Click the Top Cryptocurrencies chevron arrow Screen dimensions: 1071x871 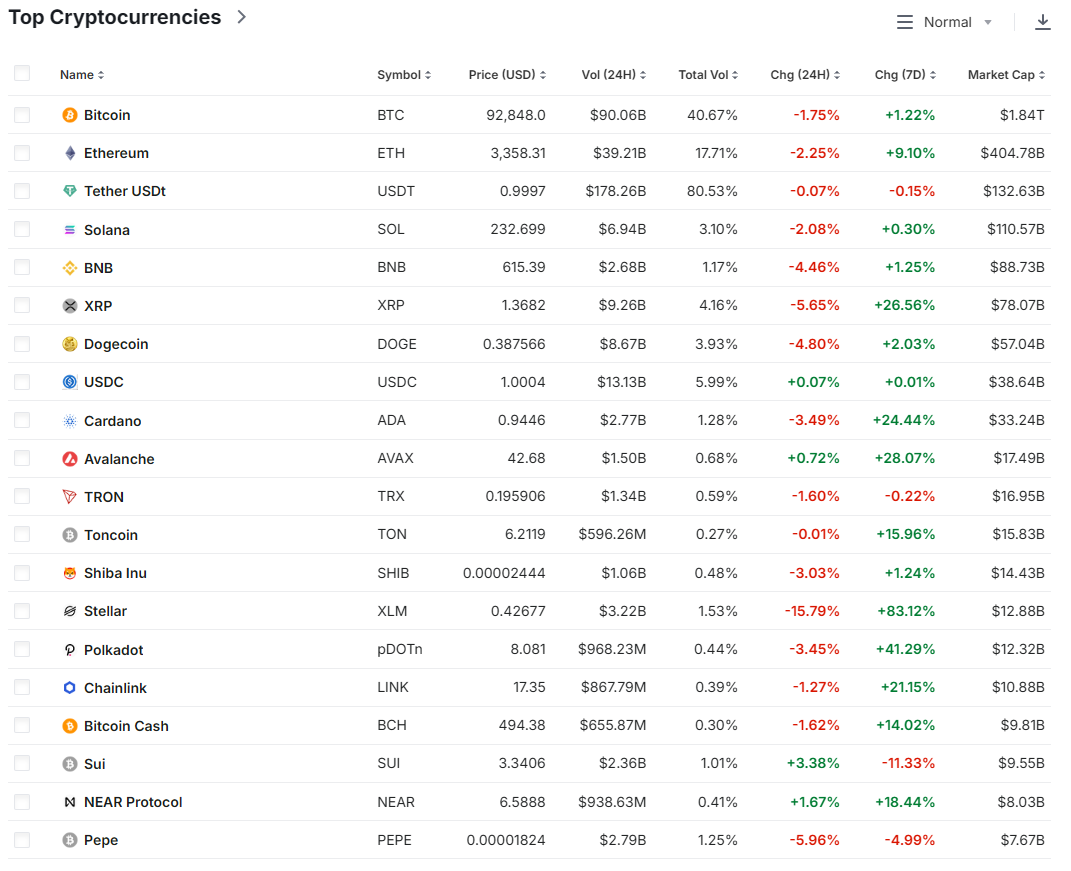(242, 17)
